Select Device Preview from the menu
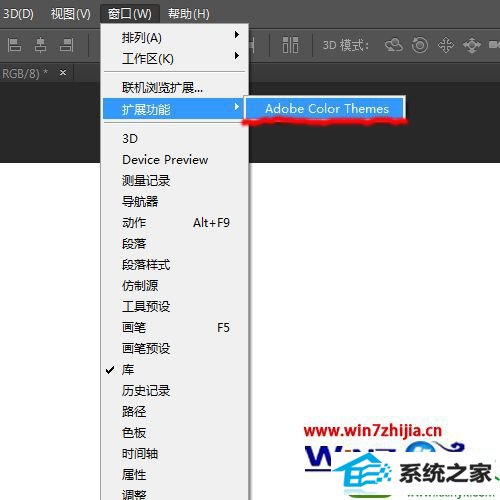This screenshot has height=500, width=500. 174,160
